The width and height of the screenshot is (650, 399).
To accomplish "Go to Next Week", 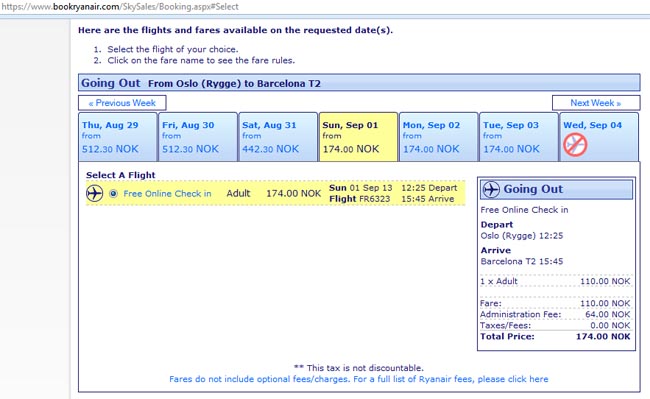I will pyautogui.click(x=596, y=103).
